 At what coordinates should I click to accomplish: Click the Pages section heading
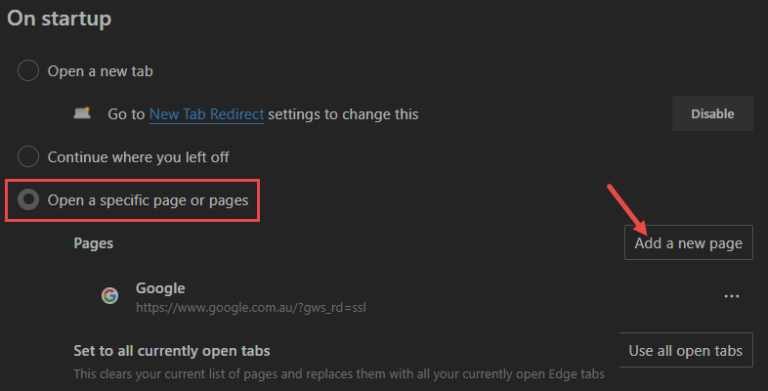pos(93,244)
